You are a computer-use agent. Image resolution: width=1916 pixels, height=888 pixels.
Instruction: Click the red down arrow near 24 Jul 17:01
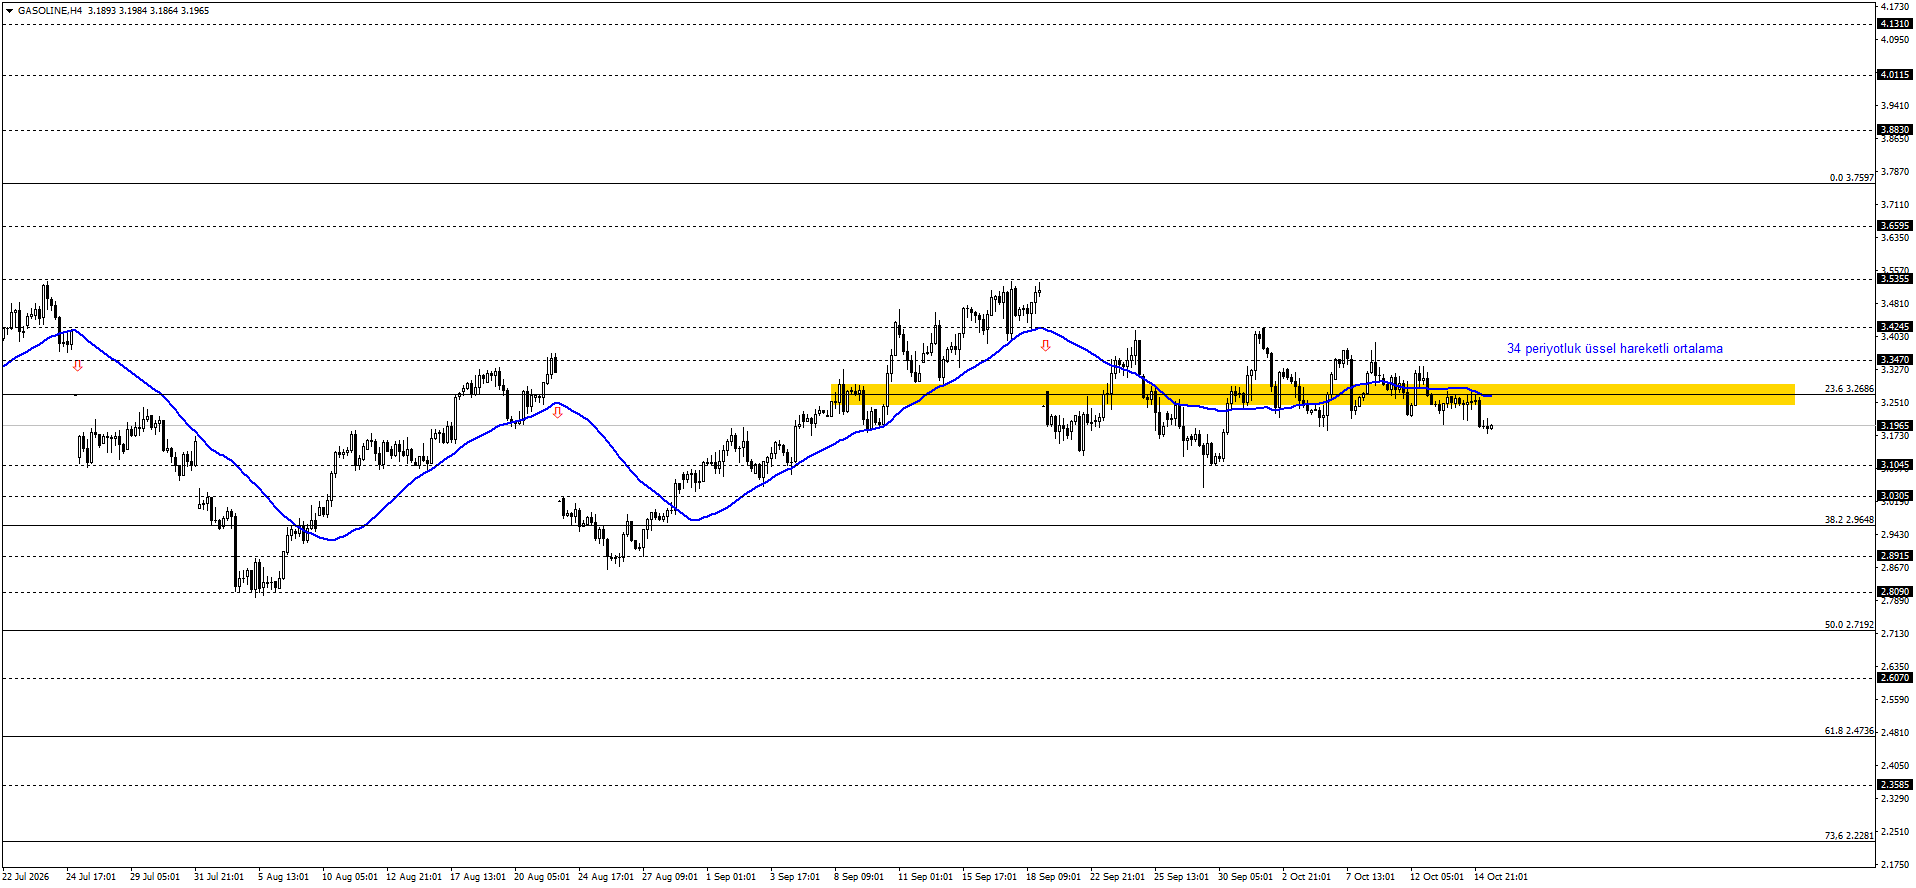tap(78, 366)
